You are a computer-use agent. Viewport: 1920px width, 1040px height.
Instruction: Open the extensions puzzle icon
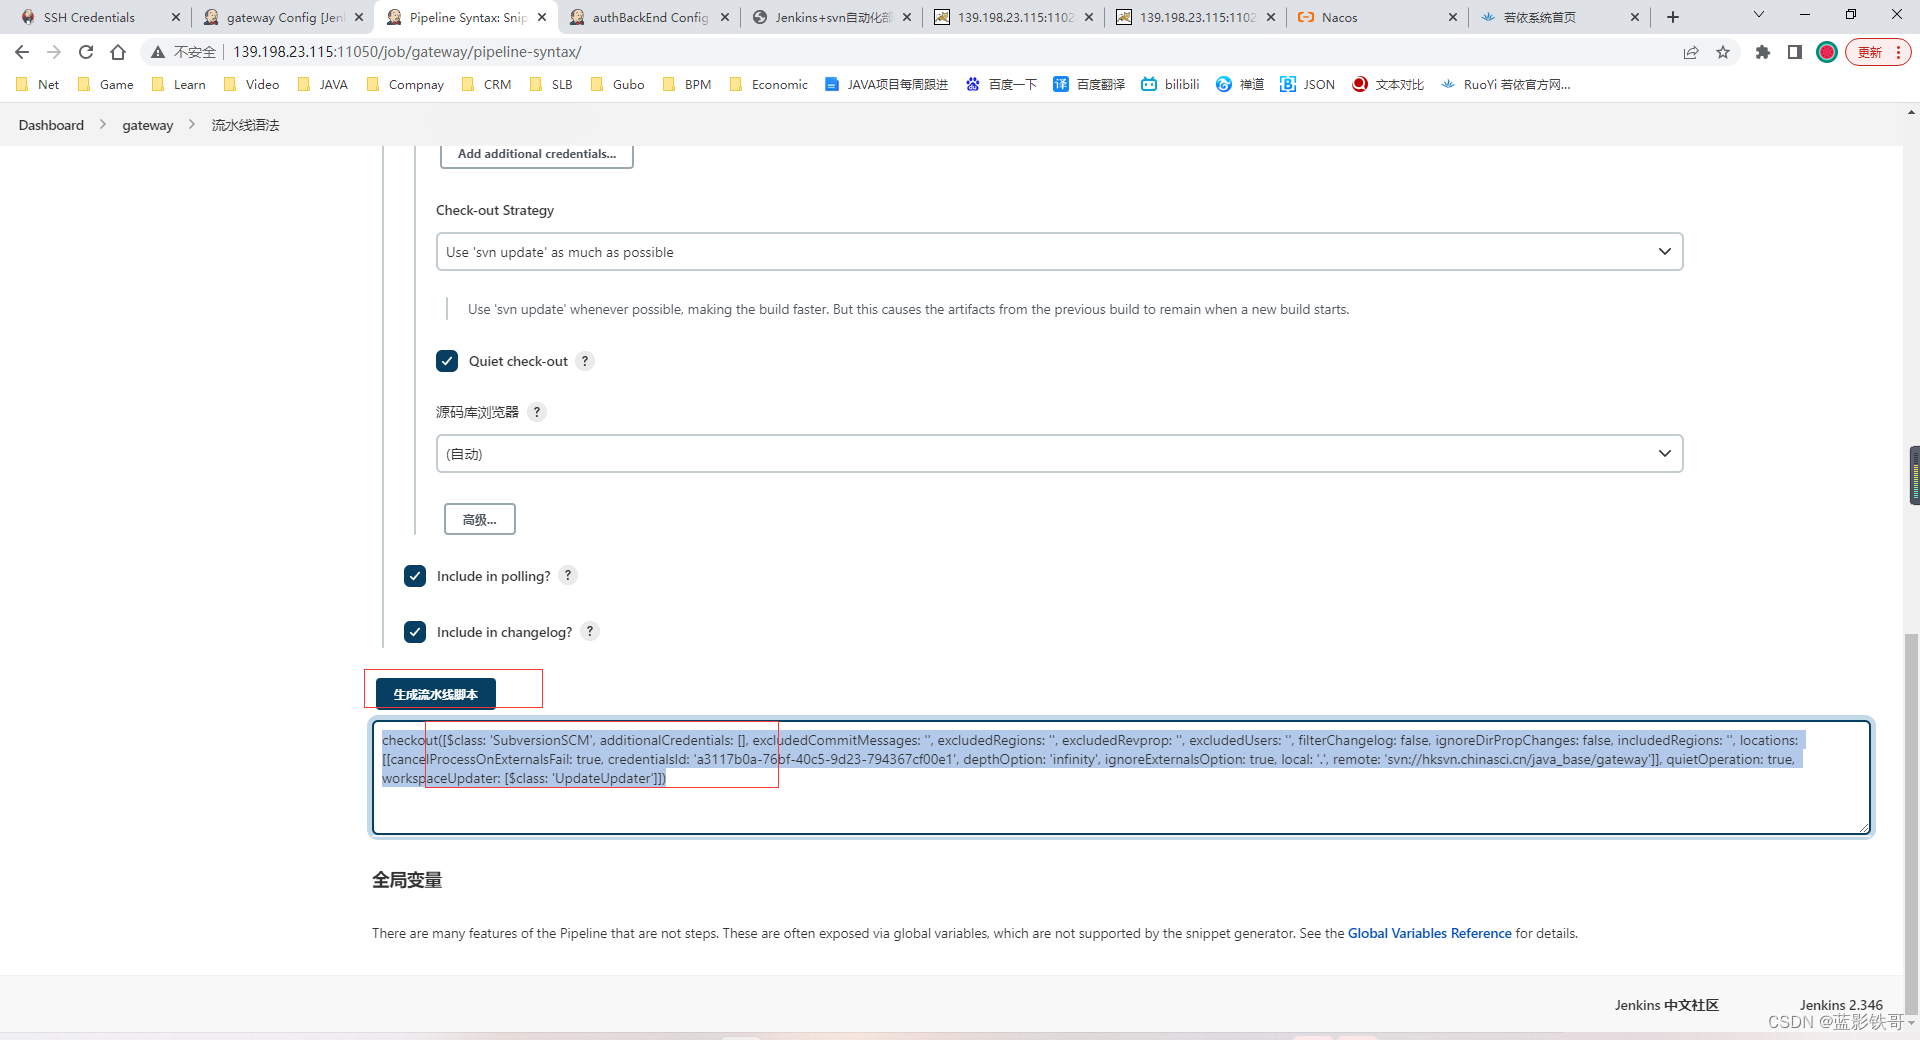[x=1763, y=52]
